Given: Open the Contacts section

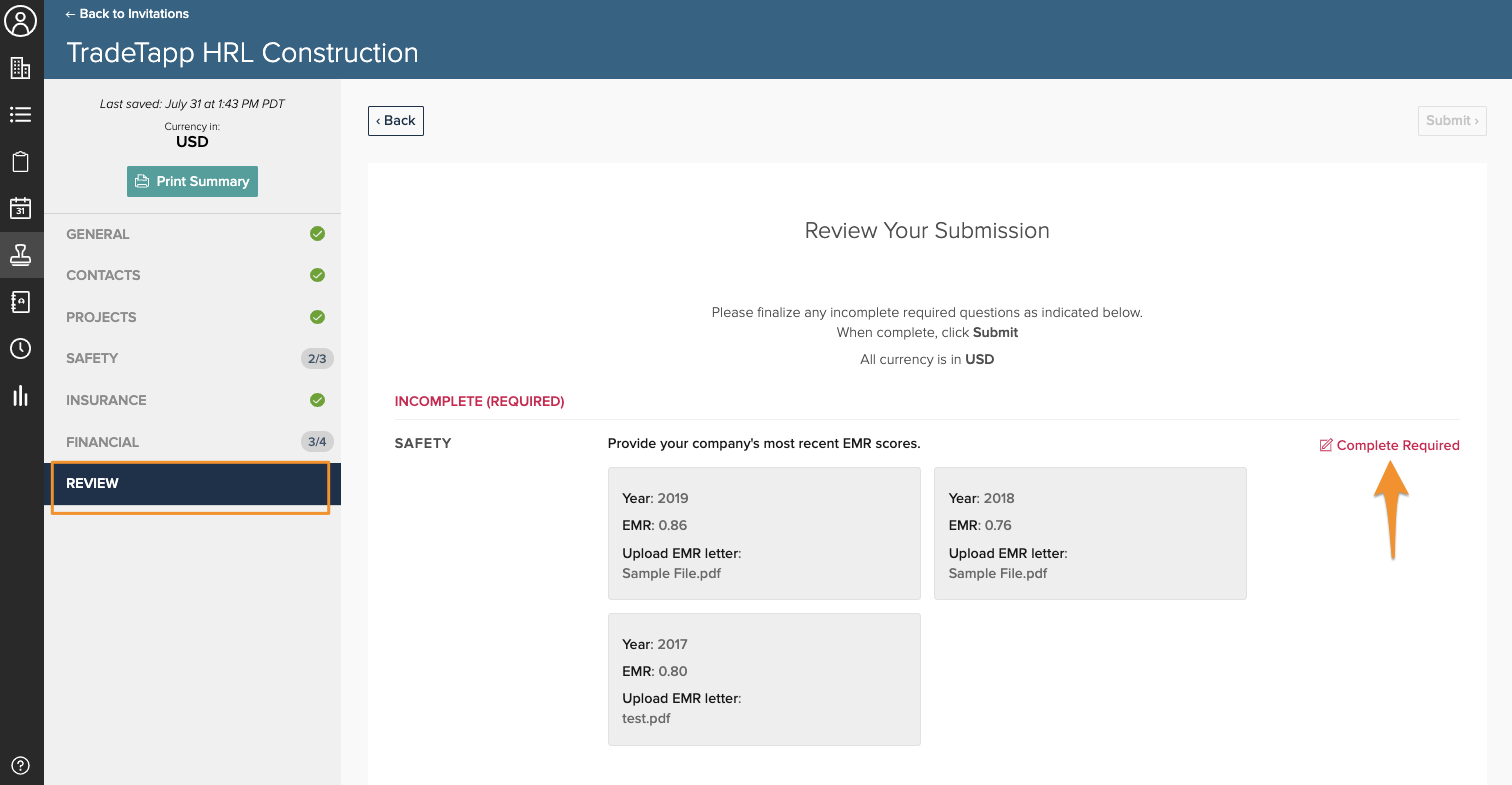Looking at the screenshot, I should (103, 275).
